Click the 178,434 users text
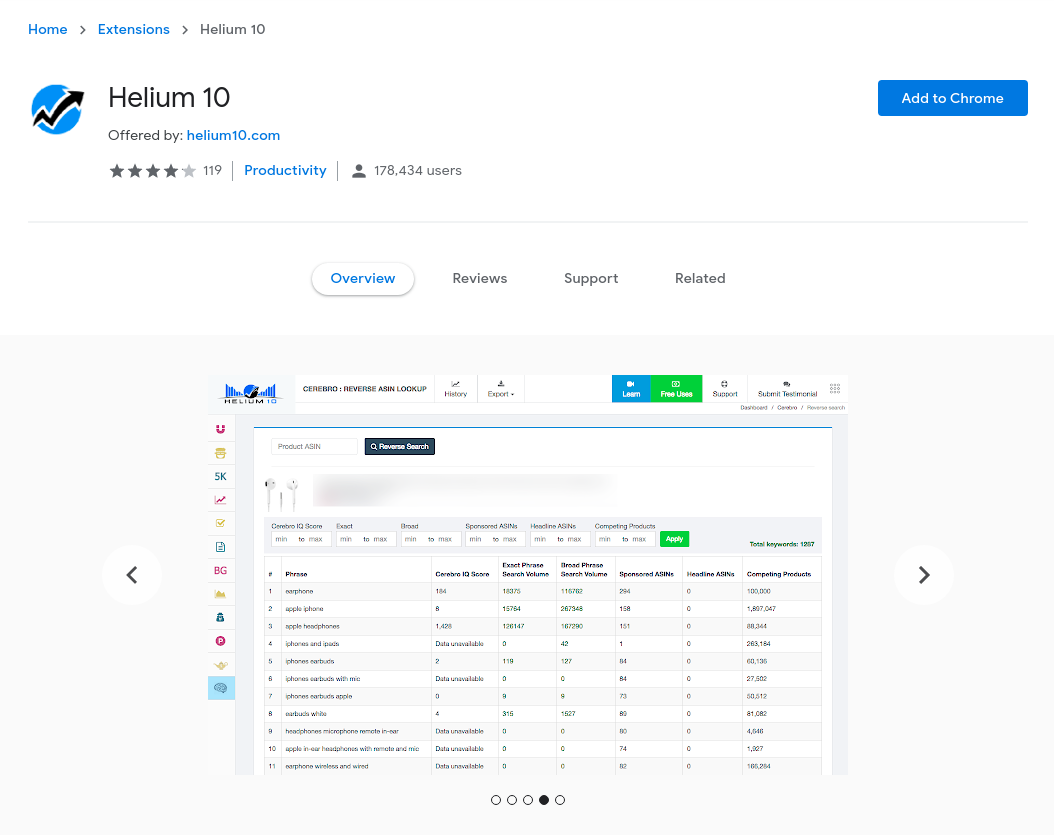 coord(417,171)
